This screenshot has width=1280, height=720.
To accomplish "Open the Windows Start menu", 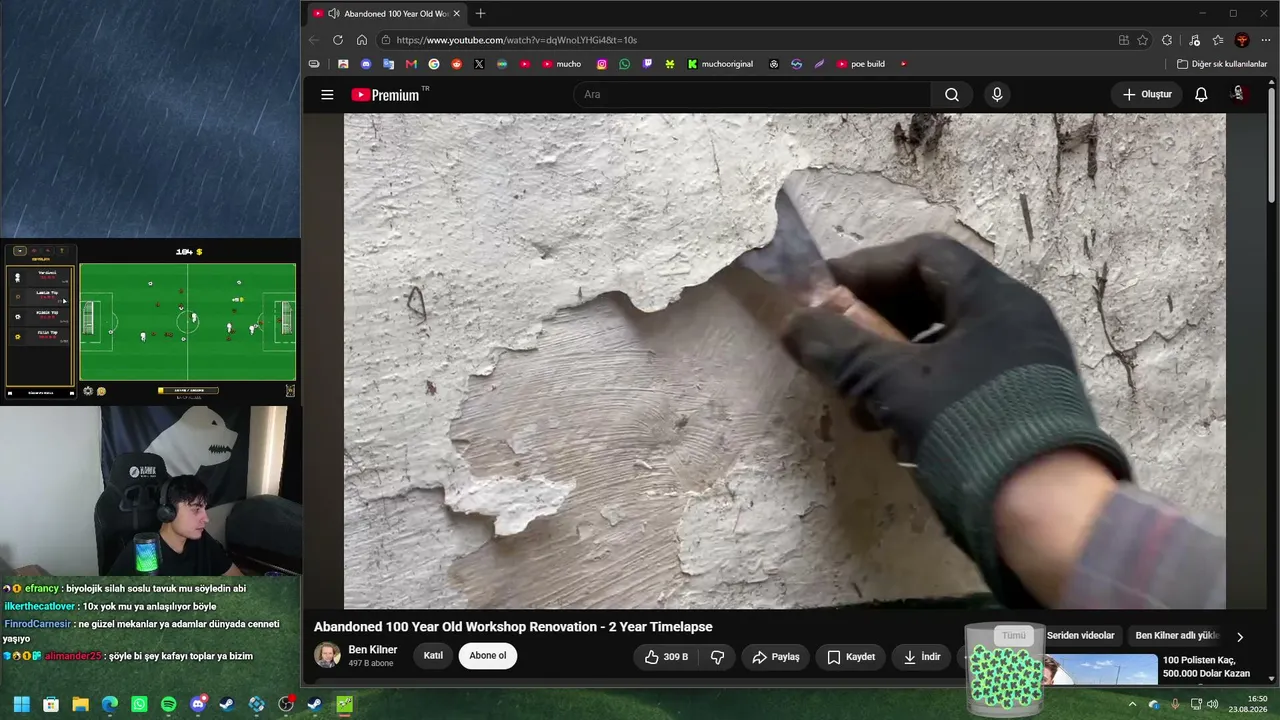I will (x=21, y=704).
